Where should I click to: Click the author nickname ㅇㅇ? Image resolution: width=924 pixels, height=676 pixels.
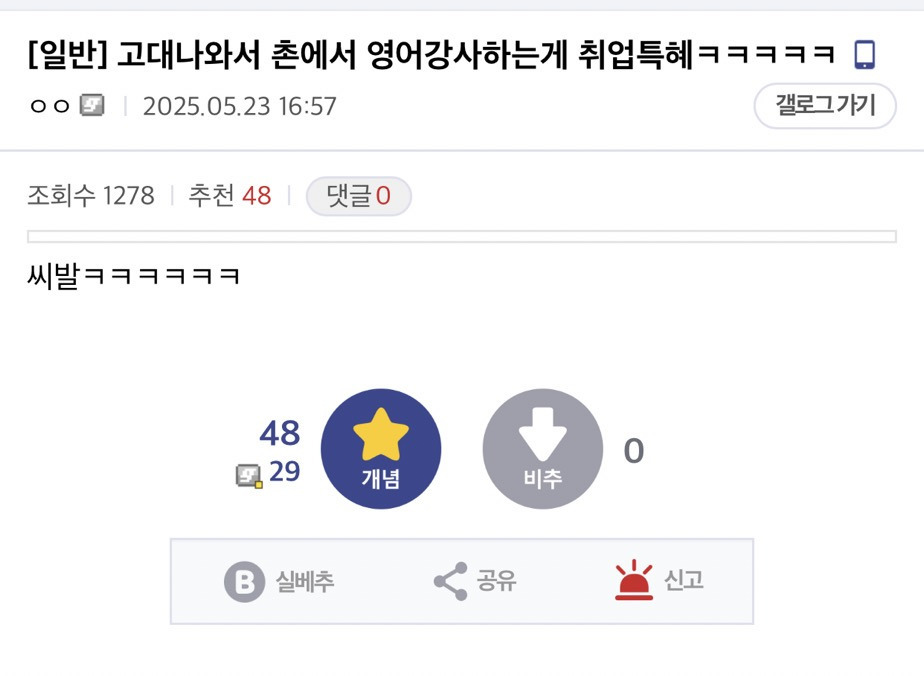click(50, 106)
